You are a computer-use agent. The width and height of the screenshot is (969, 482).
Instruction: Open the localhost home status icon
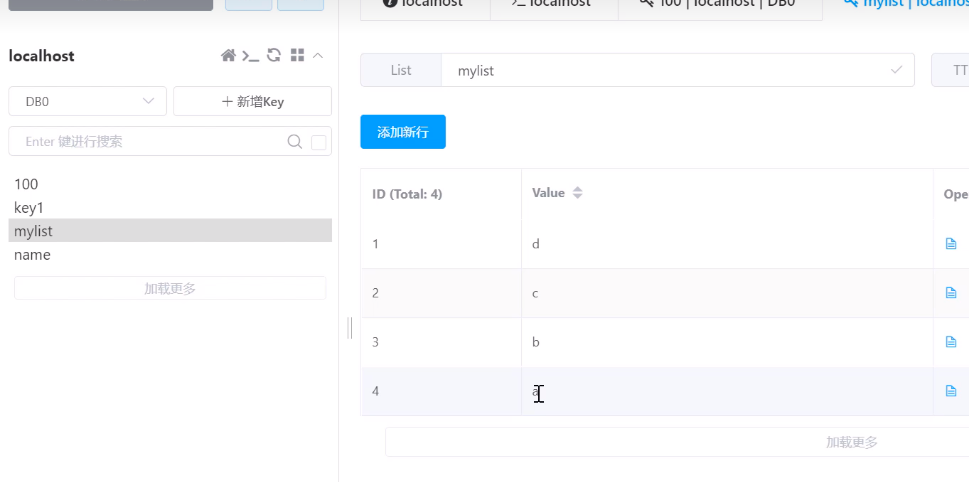228,56
